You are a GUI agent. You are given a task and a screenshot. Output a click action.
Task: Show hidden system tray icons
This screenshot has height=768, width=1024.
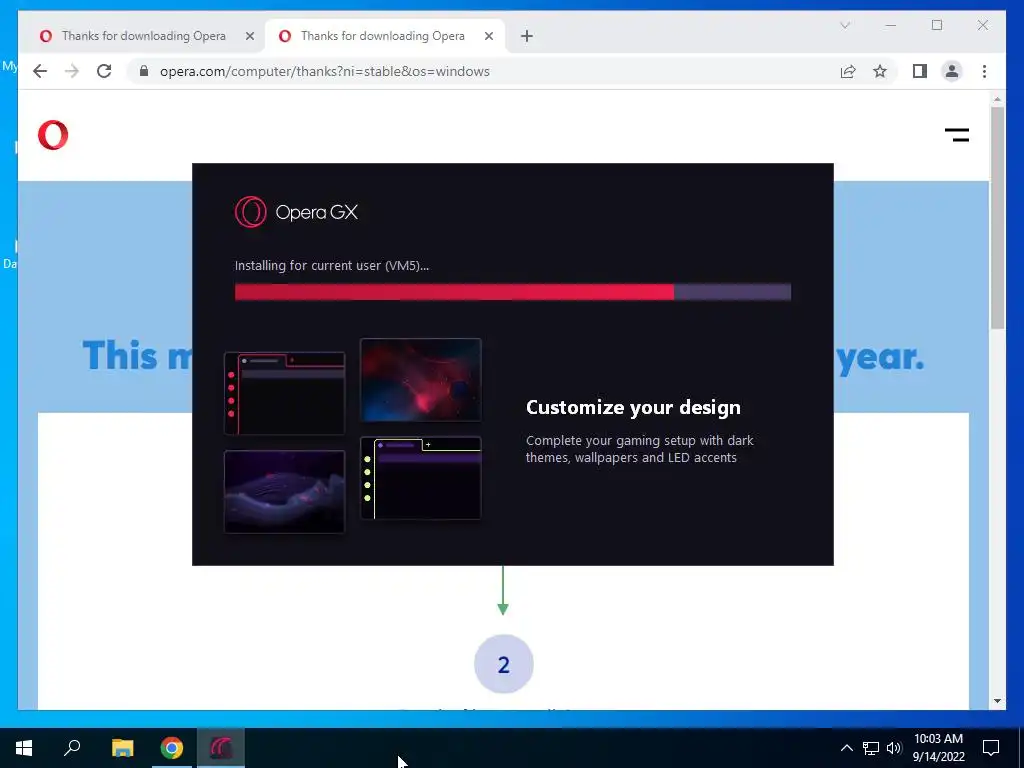point(846,748)
